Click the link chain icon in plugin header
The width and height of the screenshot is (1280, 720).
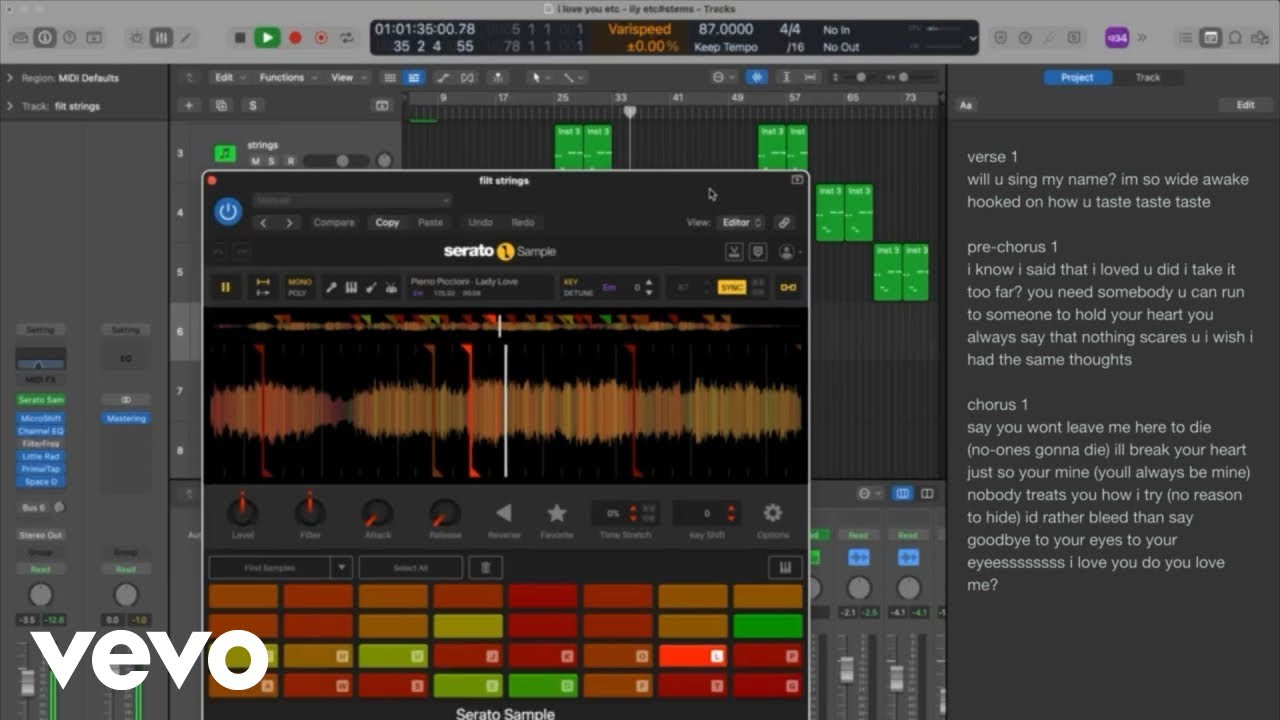pos(785,223)
